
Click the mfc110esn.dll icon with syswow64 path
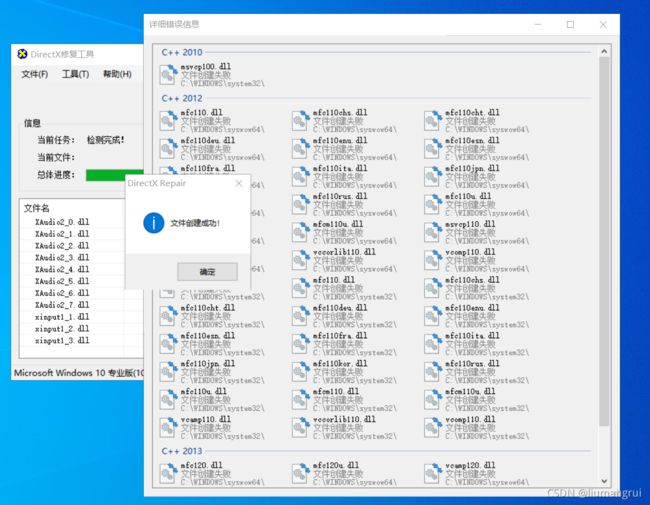coord(433,148)
